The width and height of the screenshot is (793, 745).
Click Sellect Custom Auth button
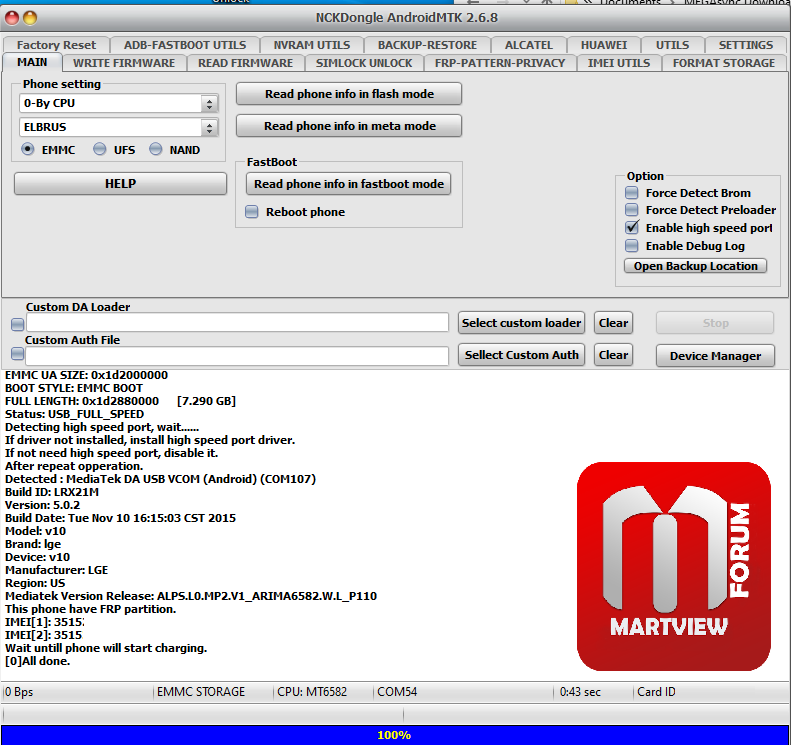click(x=521, y=355)
